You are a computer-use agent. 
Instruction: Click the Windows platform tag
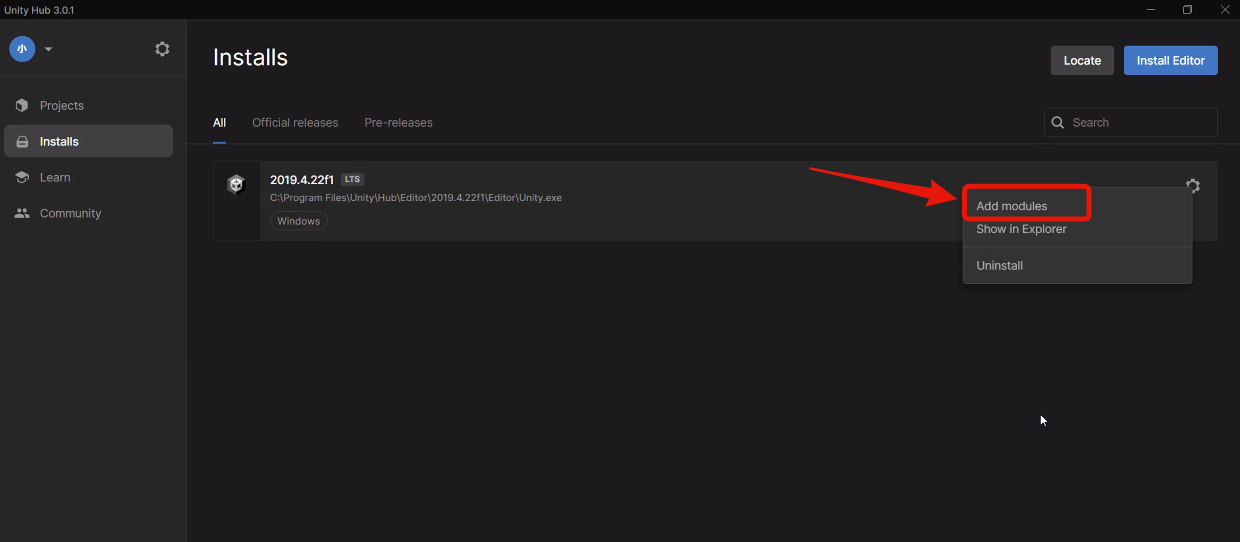click(x=299, y=221)
